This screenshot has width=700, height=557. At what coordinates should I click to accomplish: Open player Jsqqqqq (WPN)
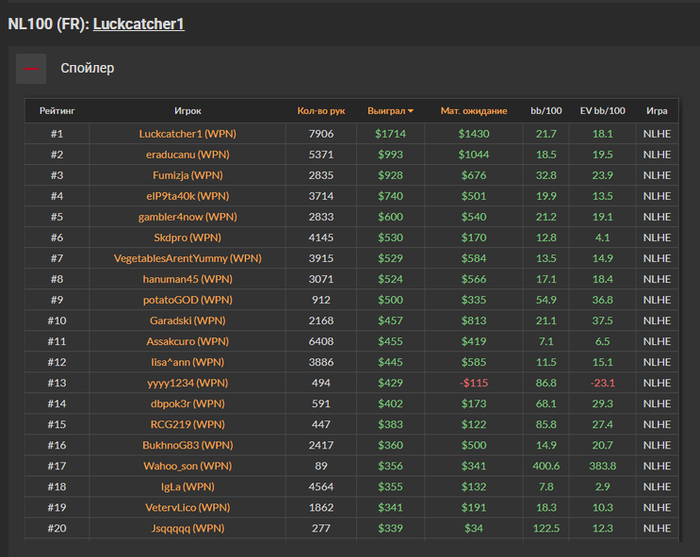[188, 528]
